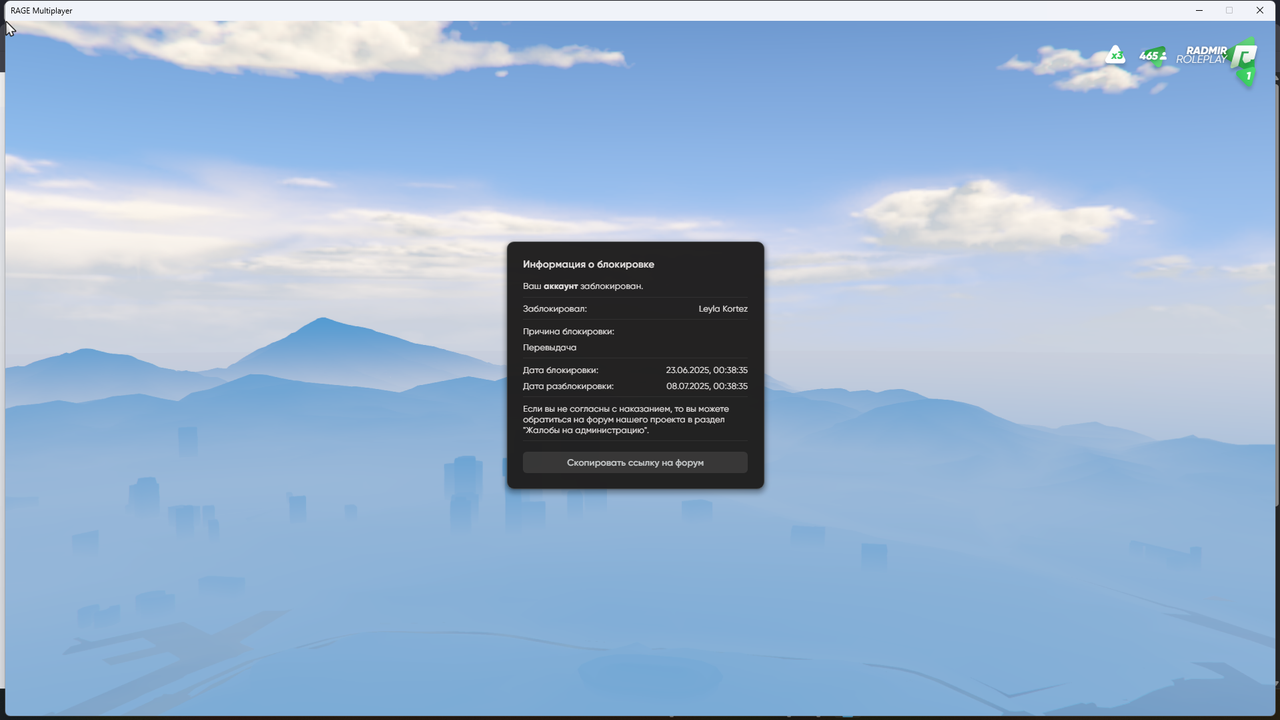The width and height of the screenshot is (1280, 720).
Task: Click the 'Дата блокировки:' label
Action: pyautogui.click(x=561, y=370)
